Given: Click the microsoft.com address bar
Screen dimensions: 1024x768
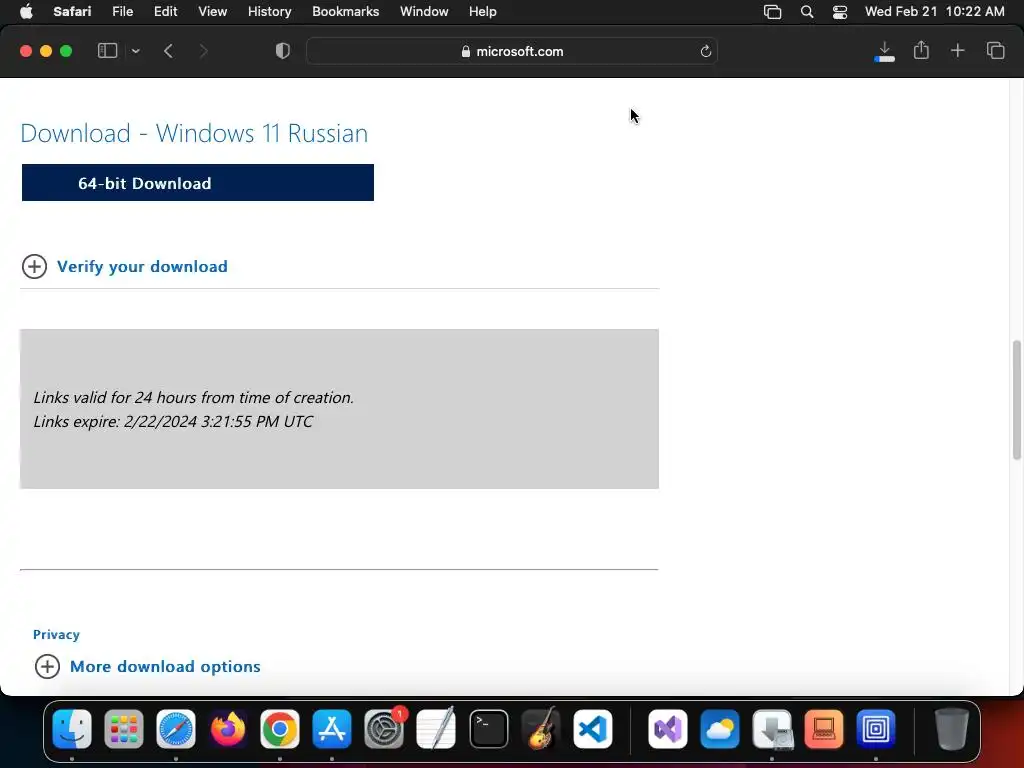Looking at the screenshot, I should [x=512, y=51].
